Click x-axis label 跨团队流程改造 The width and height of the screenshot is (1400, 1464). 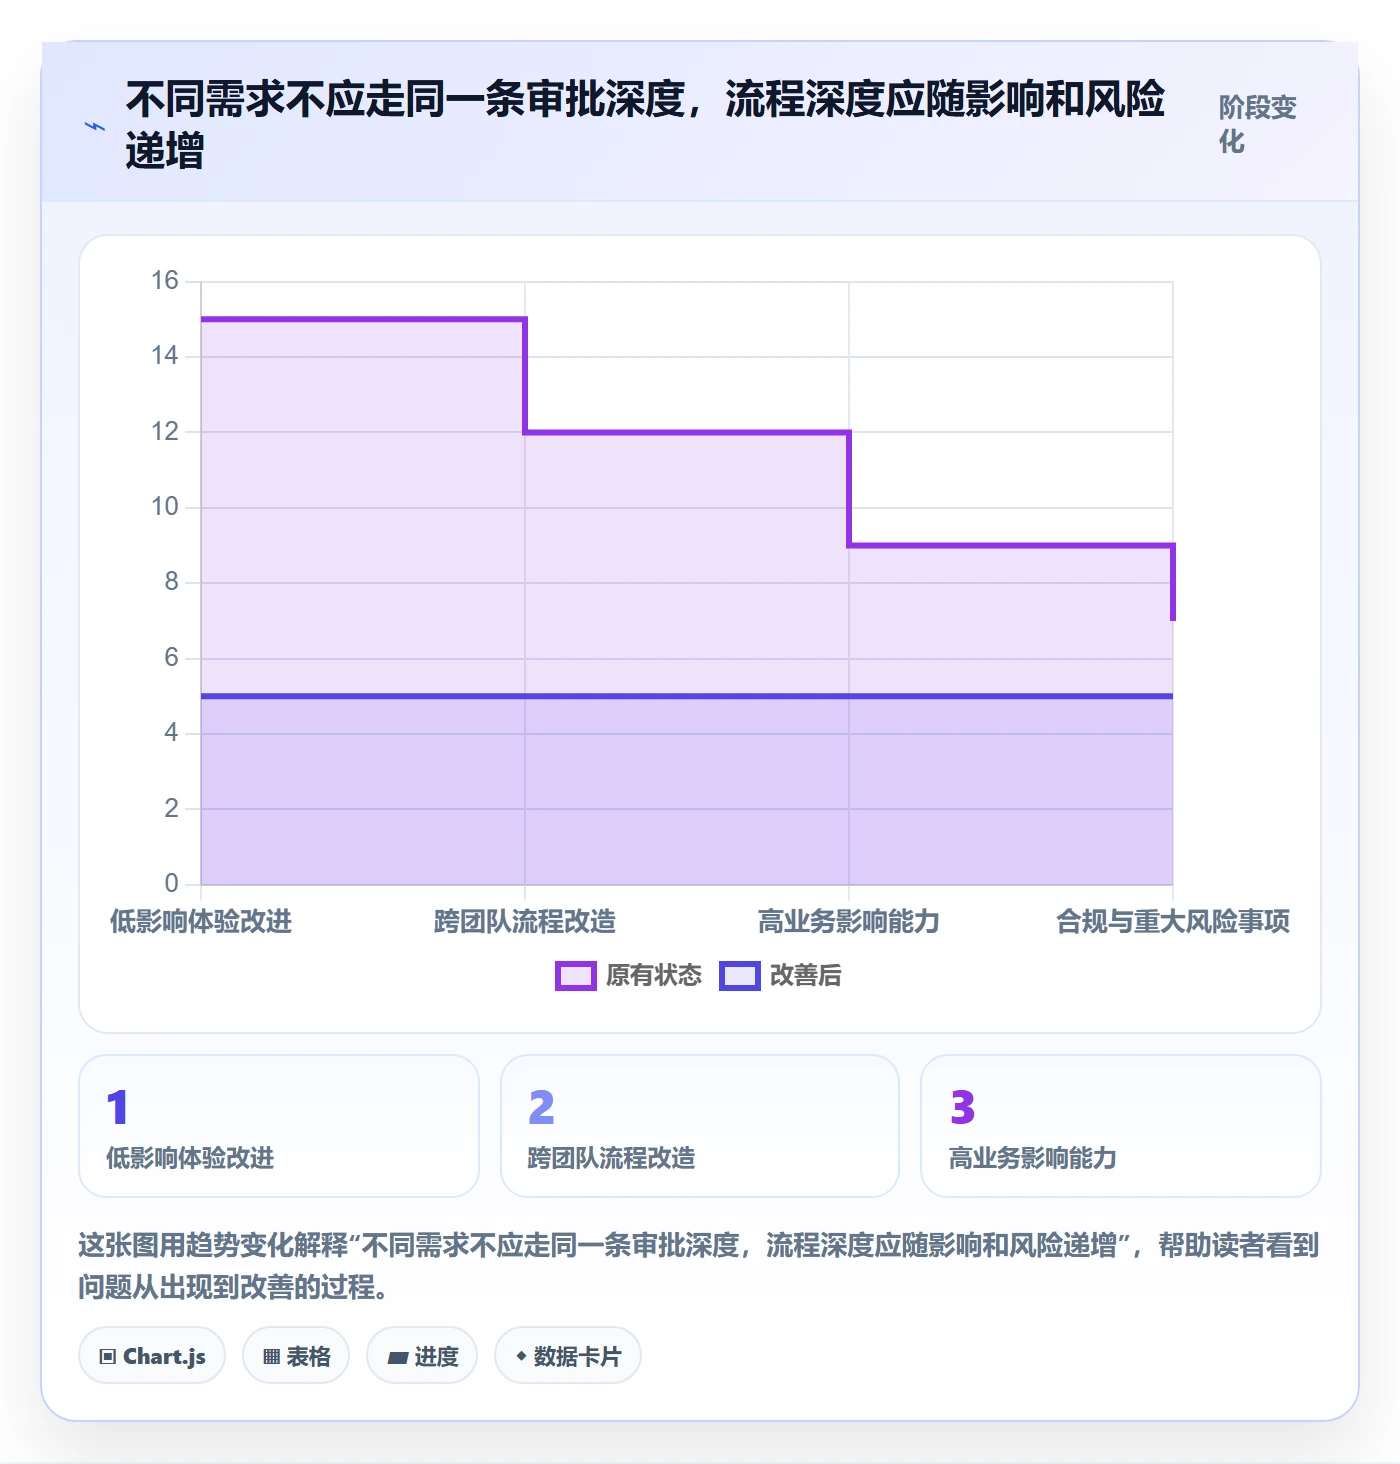click(525, 922)
